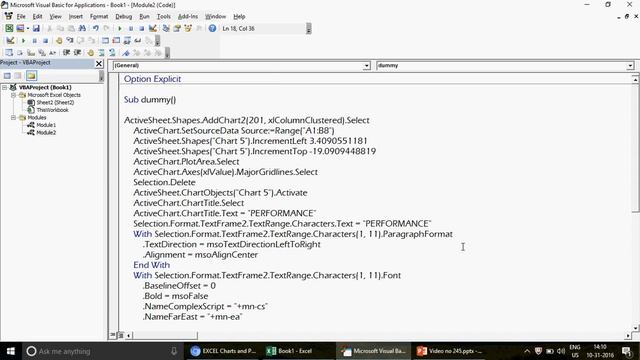This screenshot has width=640, height=360.
Task: Open the Object Browser icon
Action: pos(188,28)
